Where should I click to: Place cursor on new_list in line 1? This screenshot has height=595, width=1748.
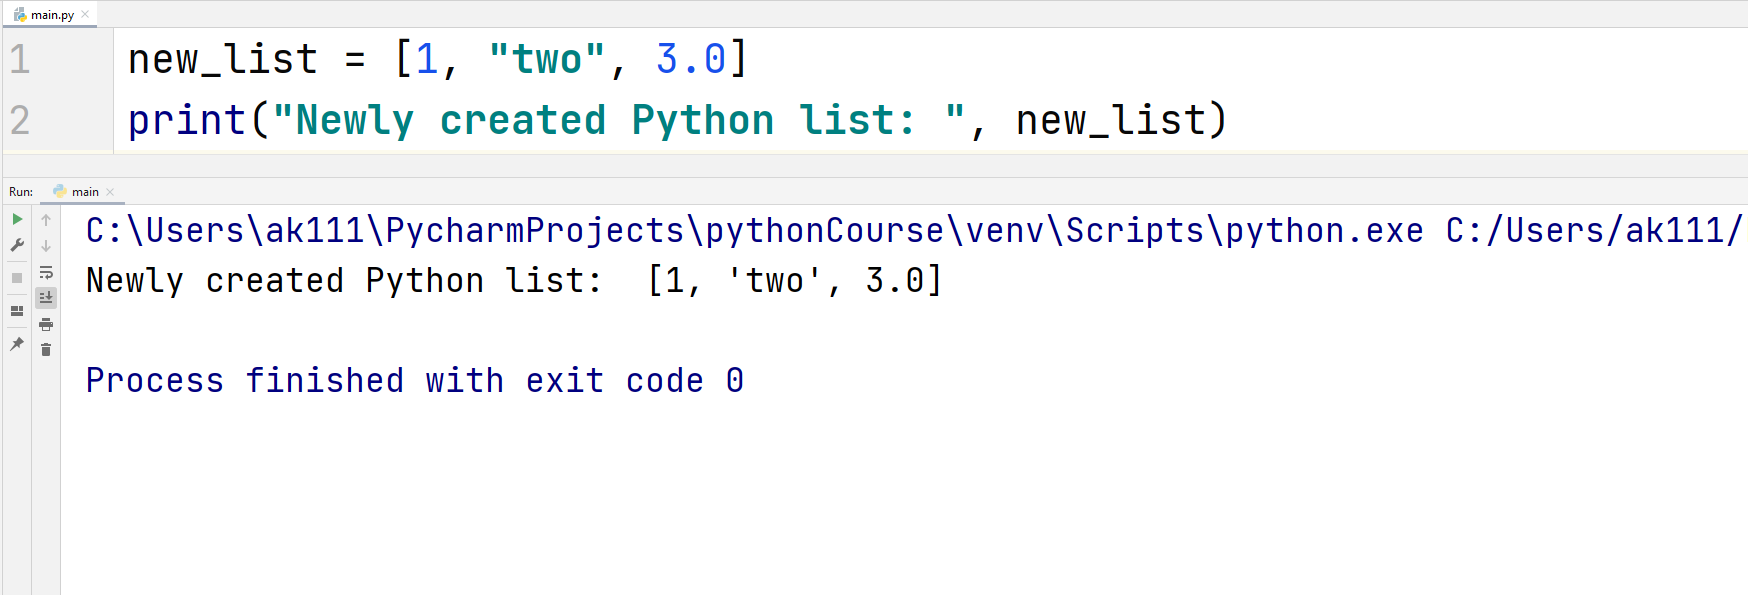click(223, 60)
